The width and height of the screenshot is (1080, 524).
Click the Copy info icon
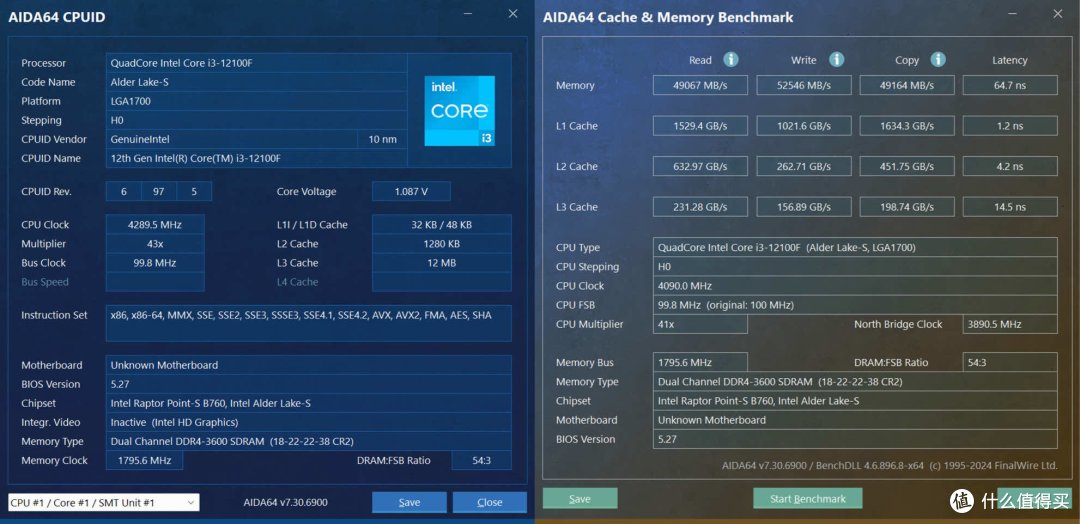click(x=938, y=60)
